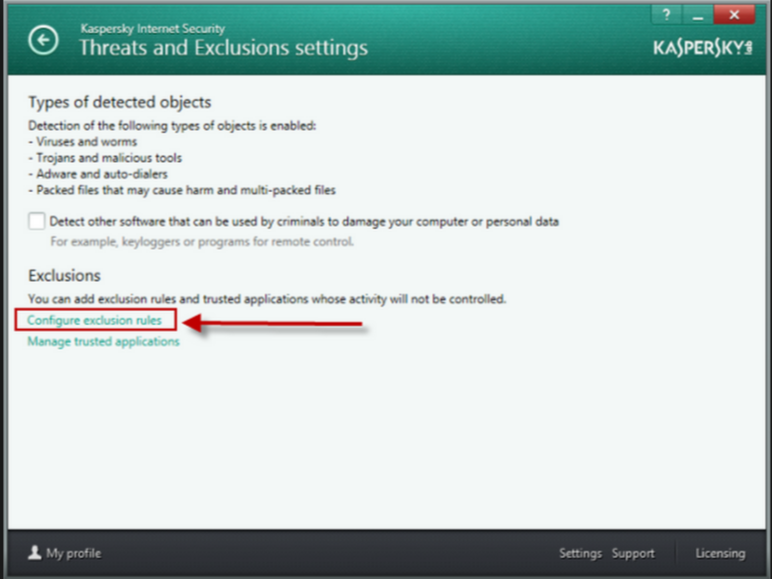Viewport: 772px width, 579px height.
Task: Click the 'Threats and Exclusions settings' title
Action: pyautogui.click(x=224, y=48)
